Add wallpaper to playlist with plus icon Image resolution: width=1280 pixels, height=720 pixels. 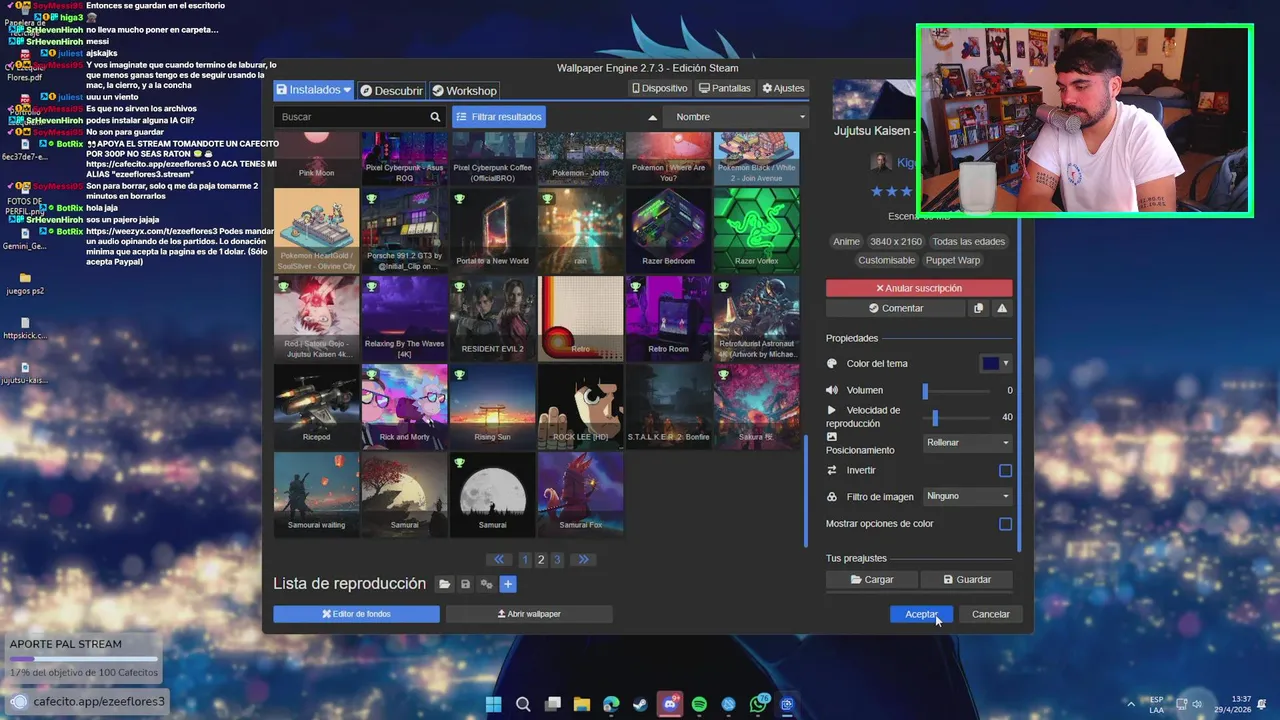coord(508,584)
